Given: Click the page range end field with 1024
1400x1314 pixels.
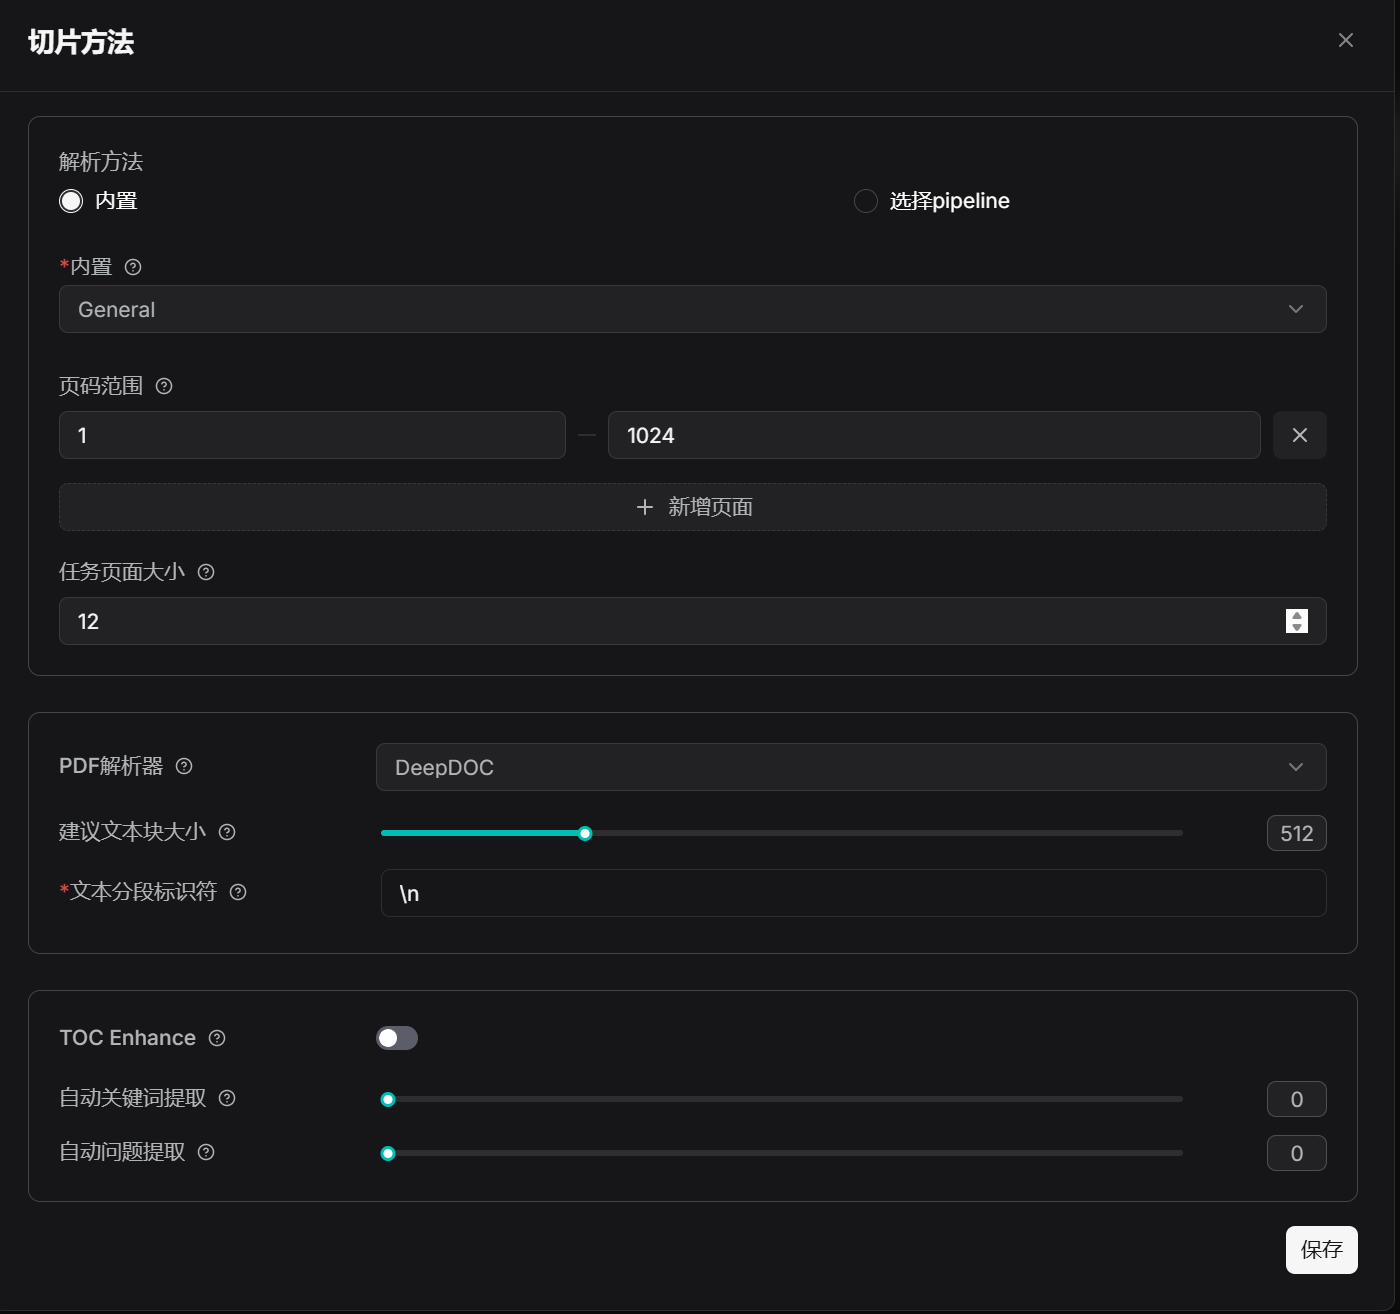Looking at the screenshot, I should (x=934, y=435).
